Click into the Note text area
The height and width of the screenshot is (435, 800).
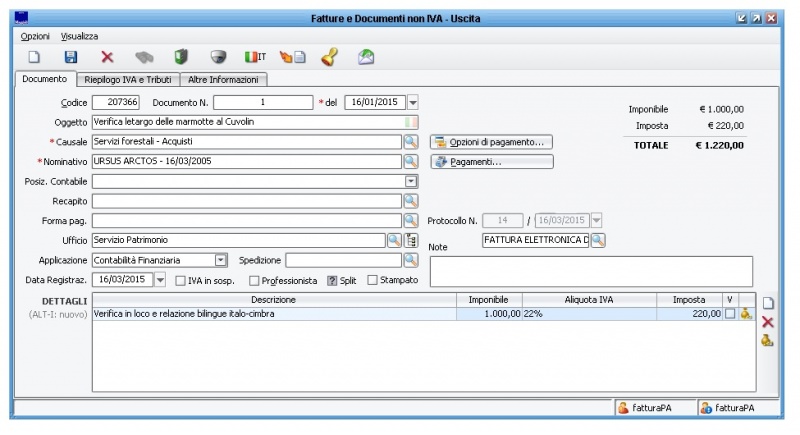point(590,271)
